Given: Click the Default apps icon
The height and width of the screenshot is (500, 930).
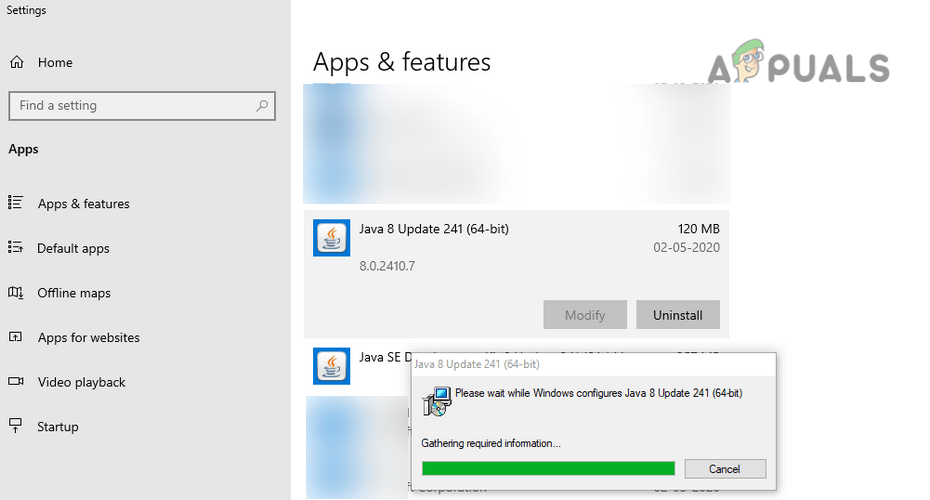Looking at the screenshot, I should (15, 247).
